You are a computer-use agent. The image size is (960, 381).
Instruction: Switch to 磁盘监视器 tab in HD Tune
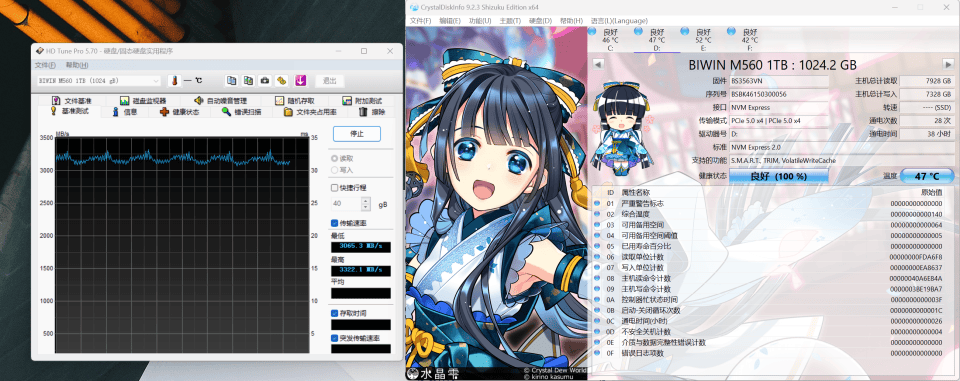tap(143, 100)
